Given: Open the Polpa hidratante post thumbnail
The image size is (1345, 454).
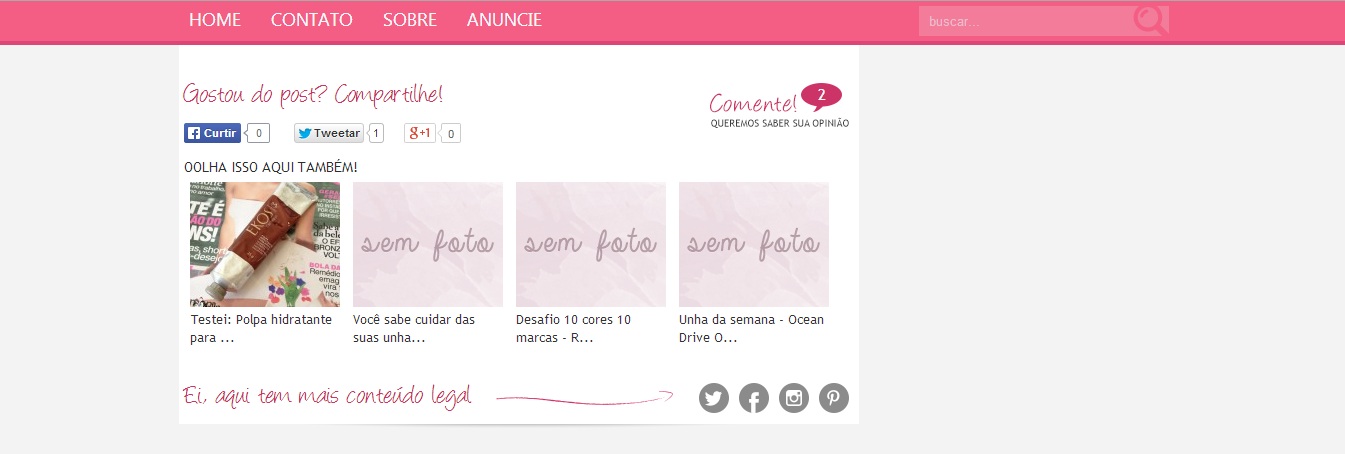Looking at the screenshot, I should (265, 244).
